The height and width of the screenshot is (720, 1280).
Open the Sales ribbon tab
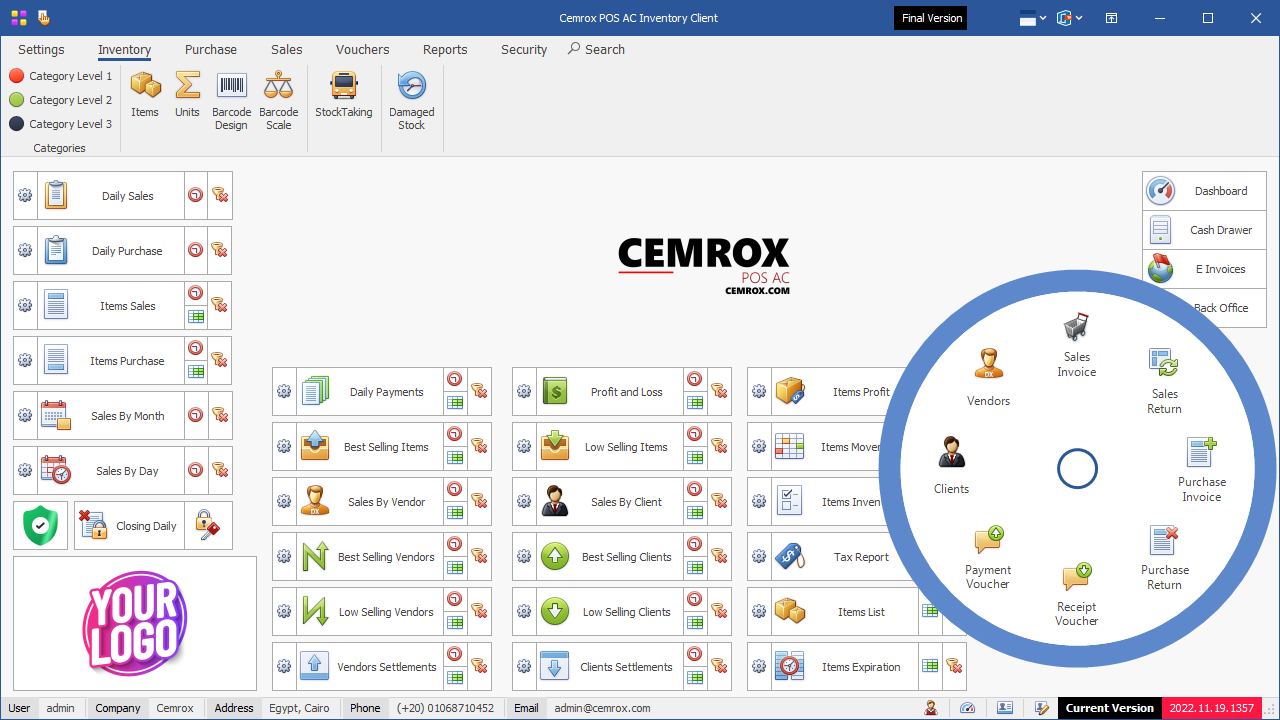287,49
